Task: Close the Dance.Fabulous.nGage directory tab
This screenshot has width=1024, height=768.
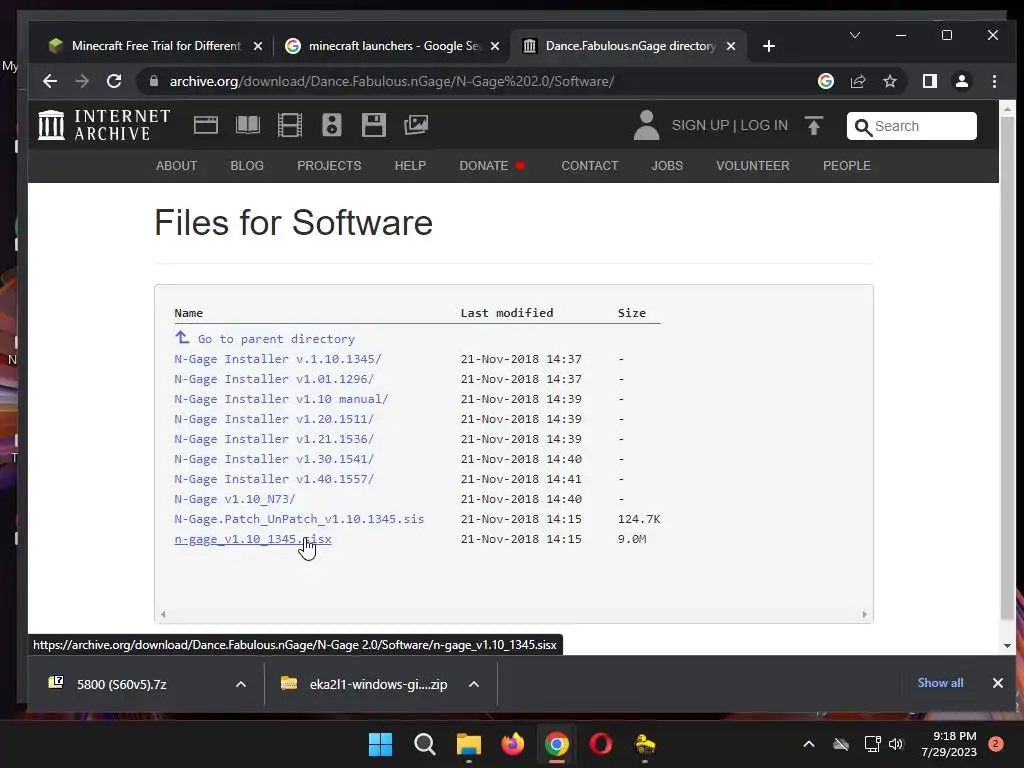Action: pyautogui.click(x=731, y=46)
